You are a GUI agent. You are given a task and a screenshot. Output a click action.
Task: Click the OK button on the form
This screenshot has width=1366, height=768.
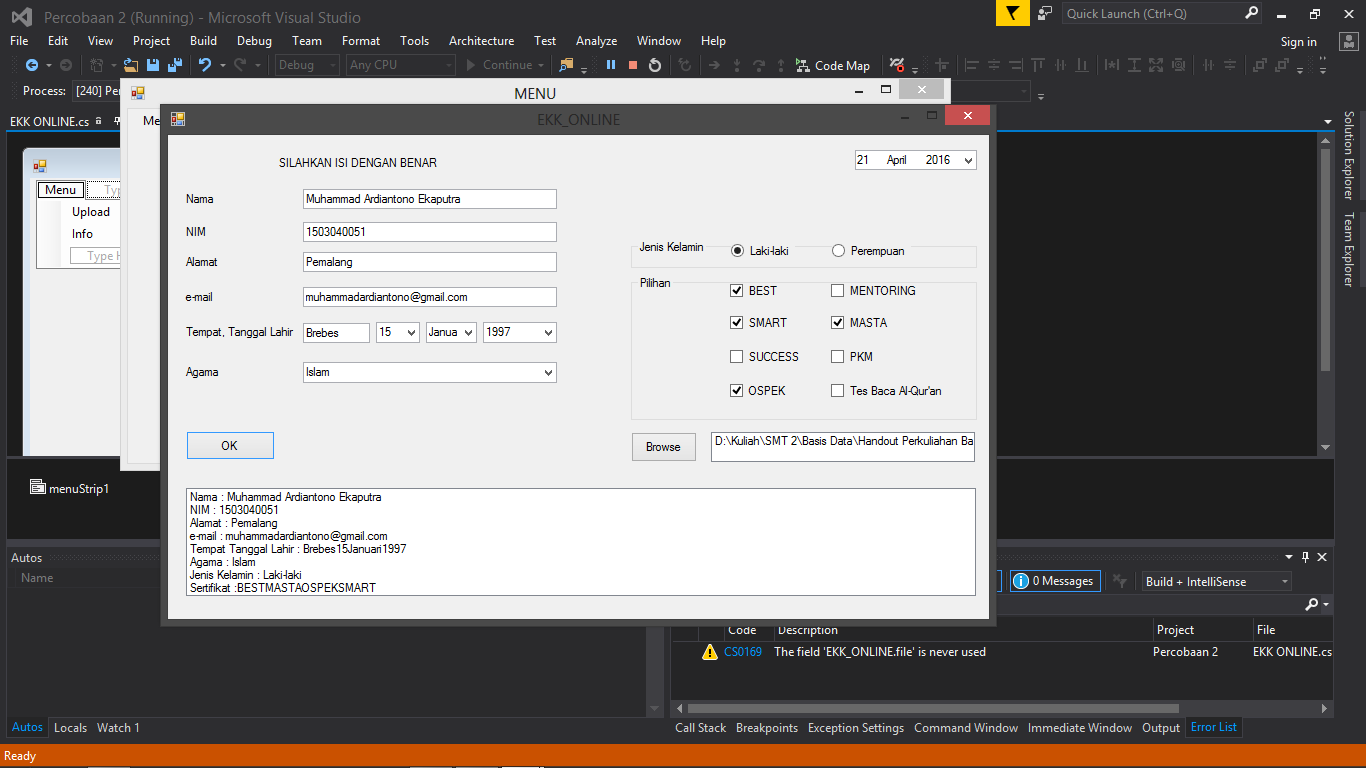[230, 445]
